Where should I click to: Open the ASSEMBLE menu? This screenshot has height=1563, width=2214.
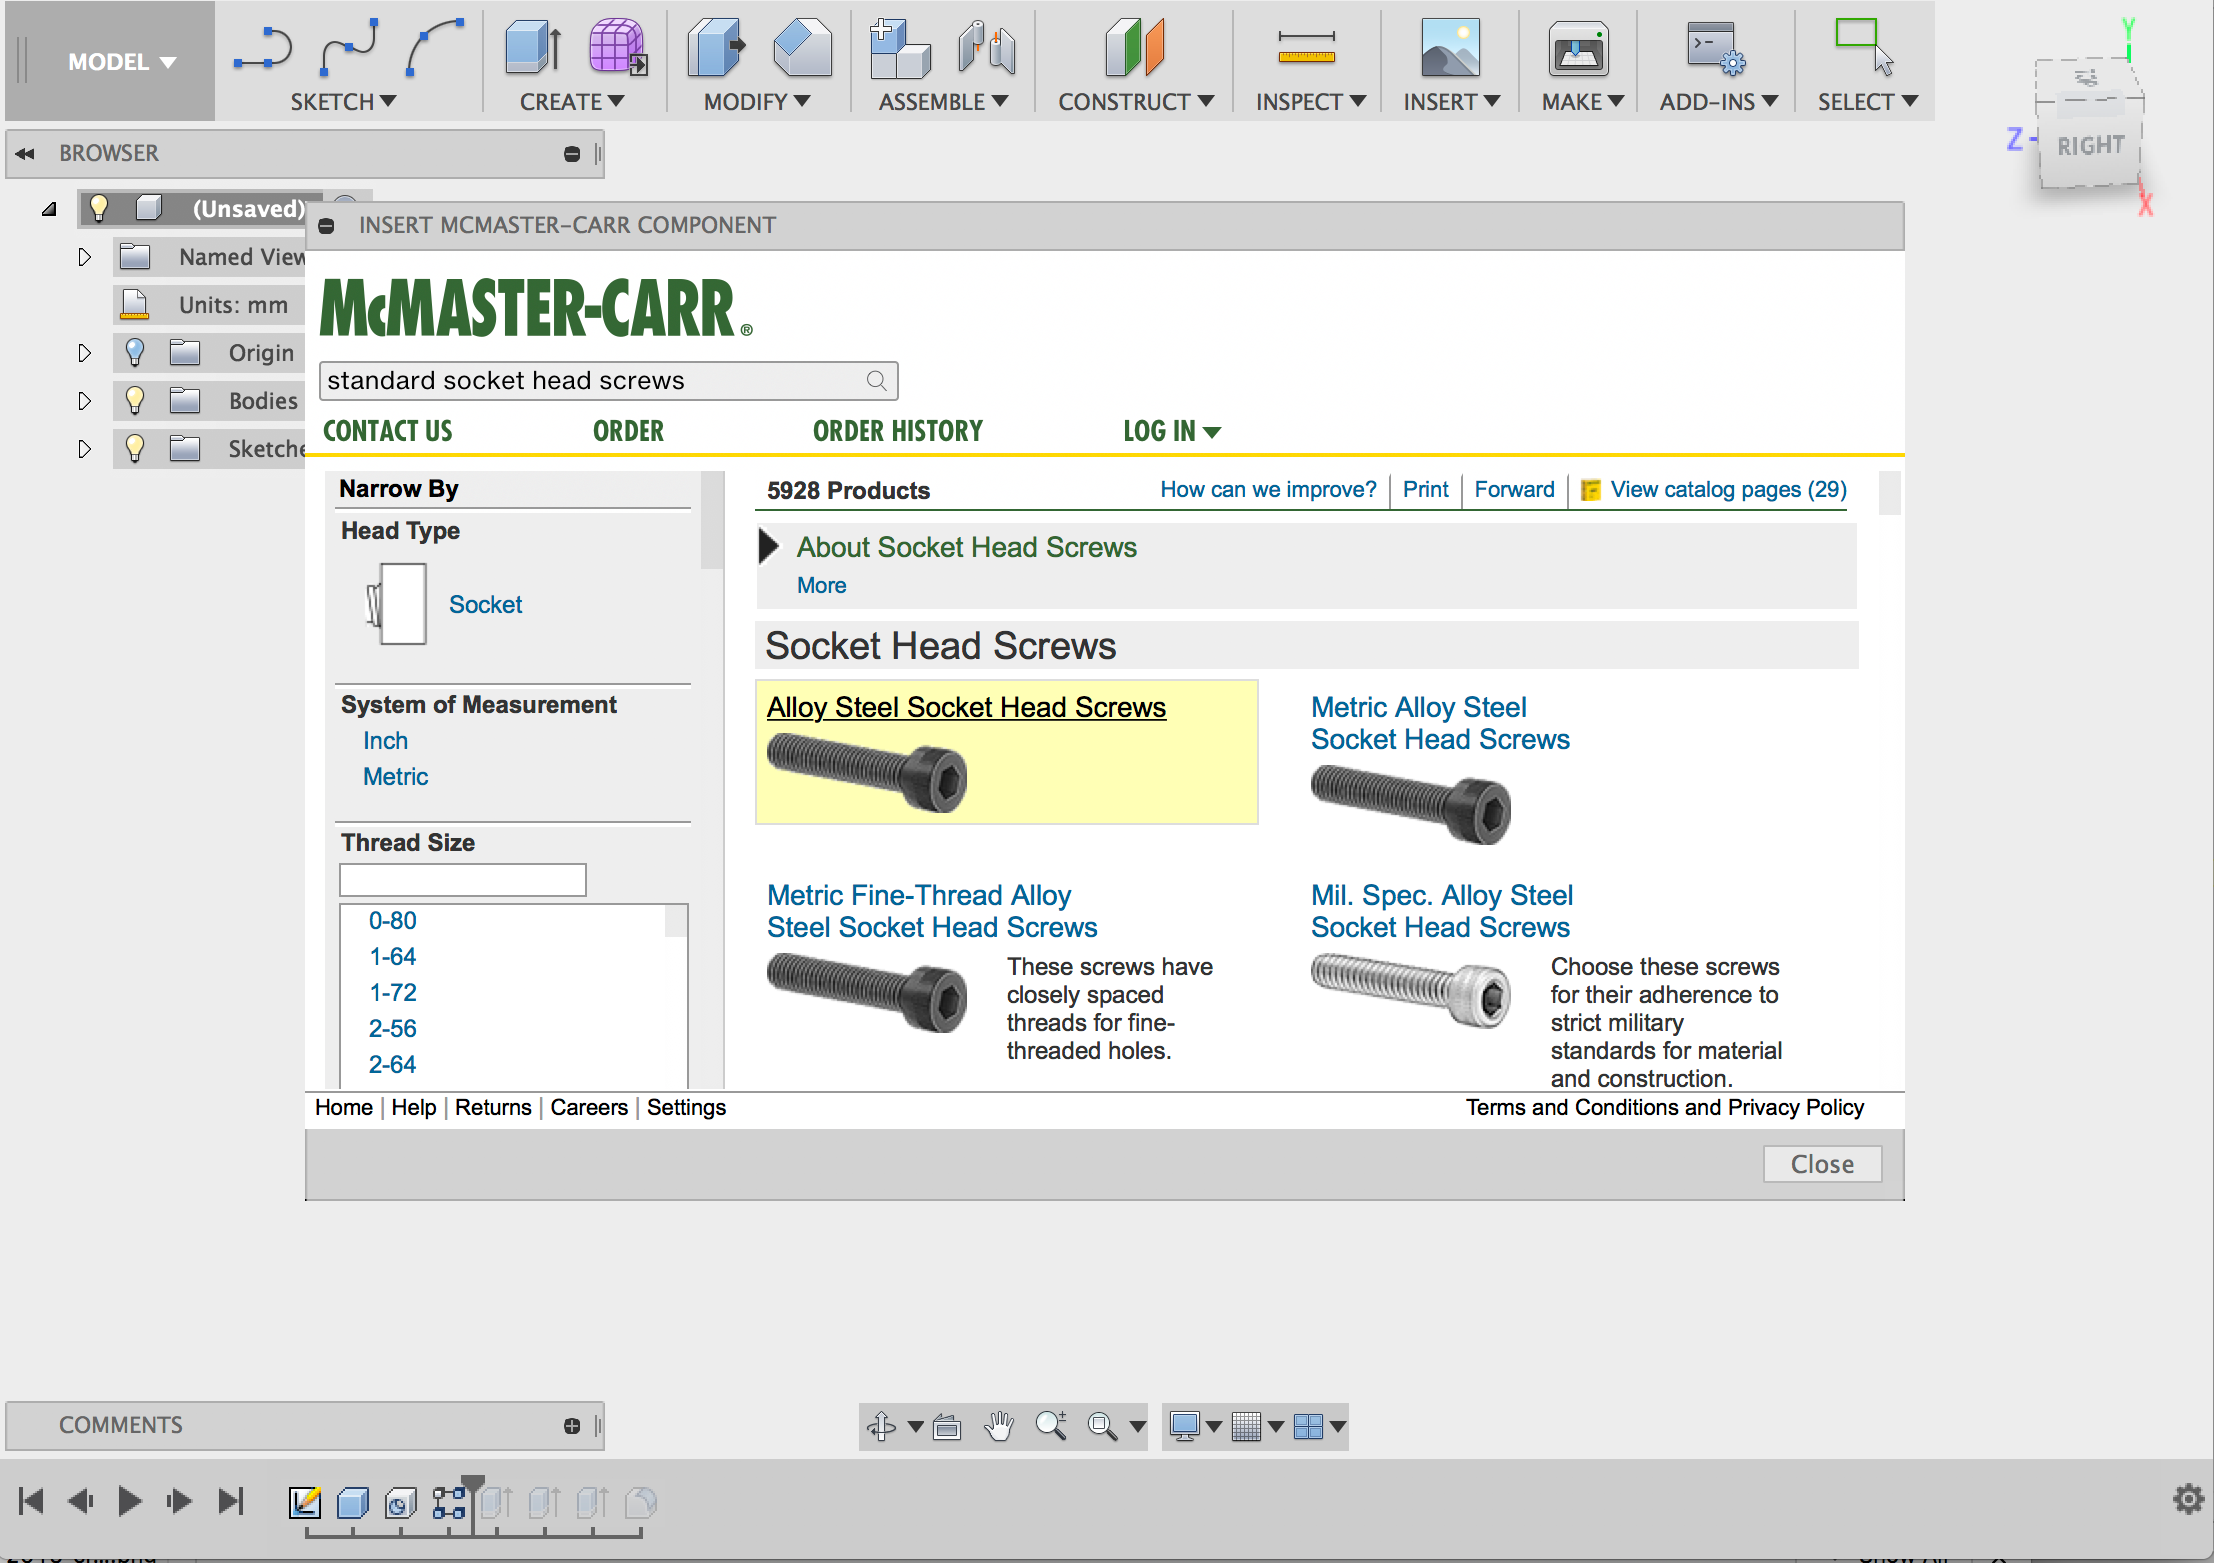pyautogui.click(x=942, y=101)
